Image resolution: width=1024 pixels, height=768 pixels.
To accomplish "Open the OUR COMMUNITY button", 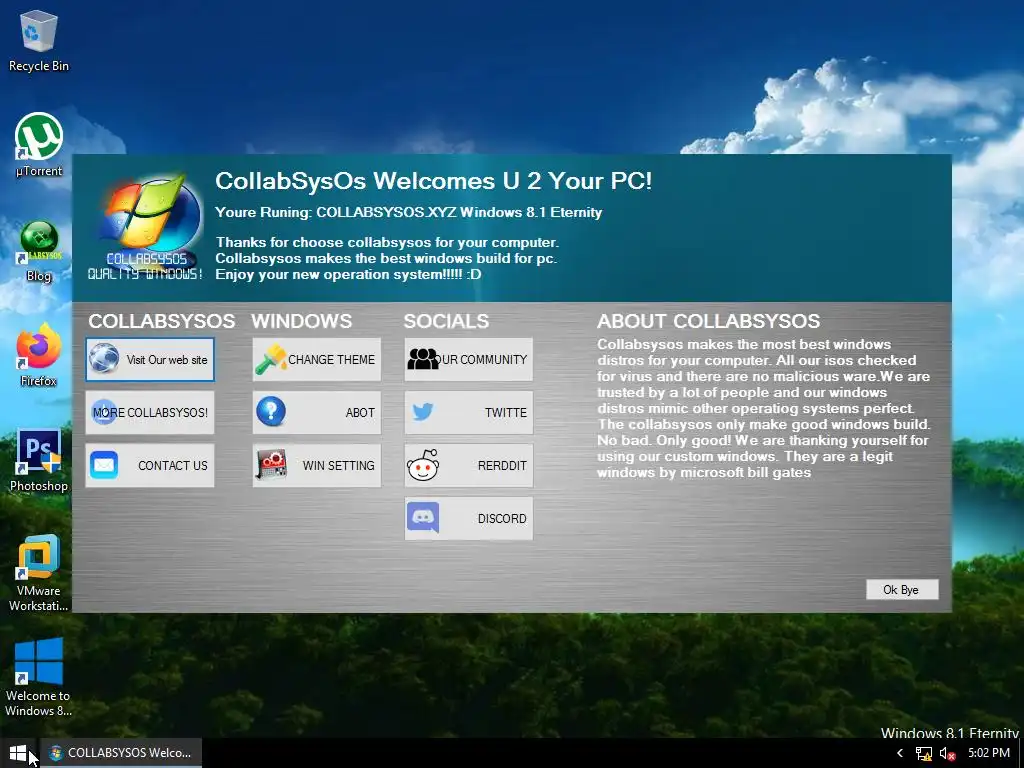I will (x=468, y=359).
